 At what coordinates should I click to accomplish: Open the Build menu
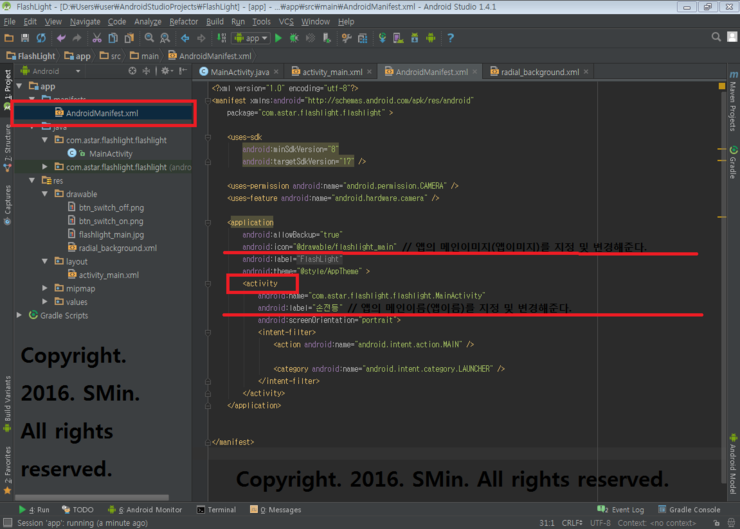coord(215,22)
